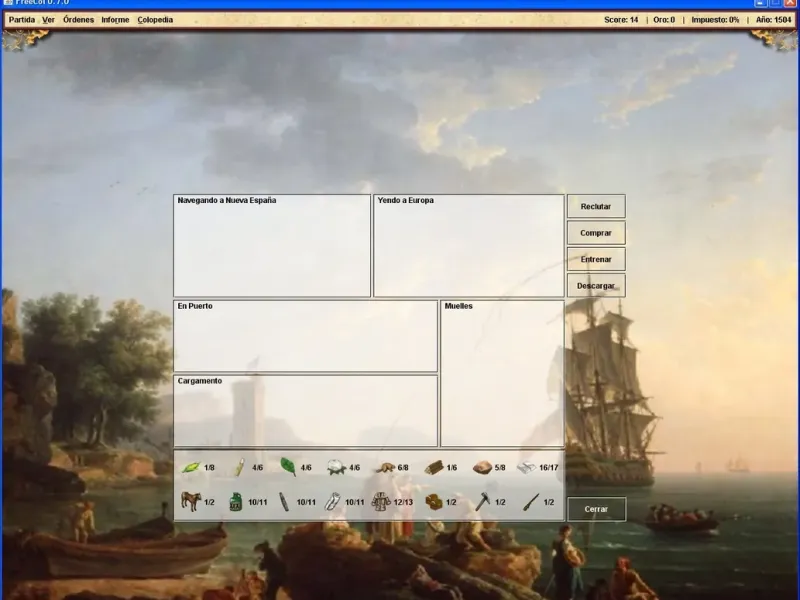Click the horses price 1/2
800x600 pixels.
coord(209,503)
